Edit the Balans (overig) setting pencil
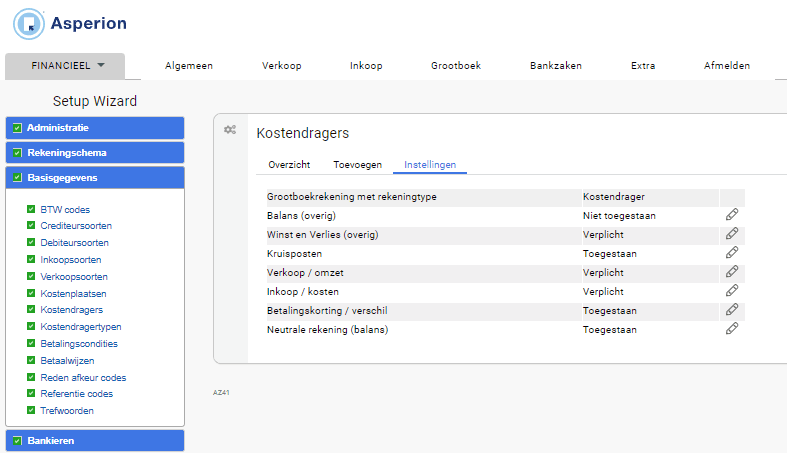This screenshot has height=453, width=787. click(732, 215)
